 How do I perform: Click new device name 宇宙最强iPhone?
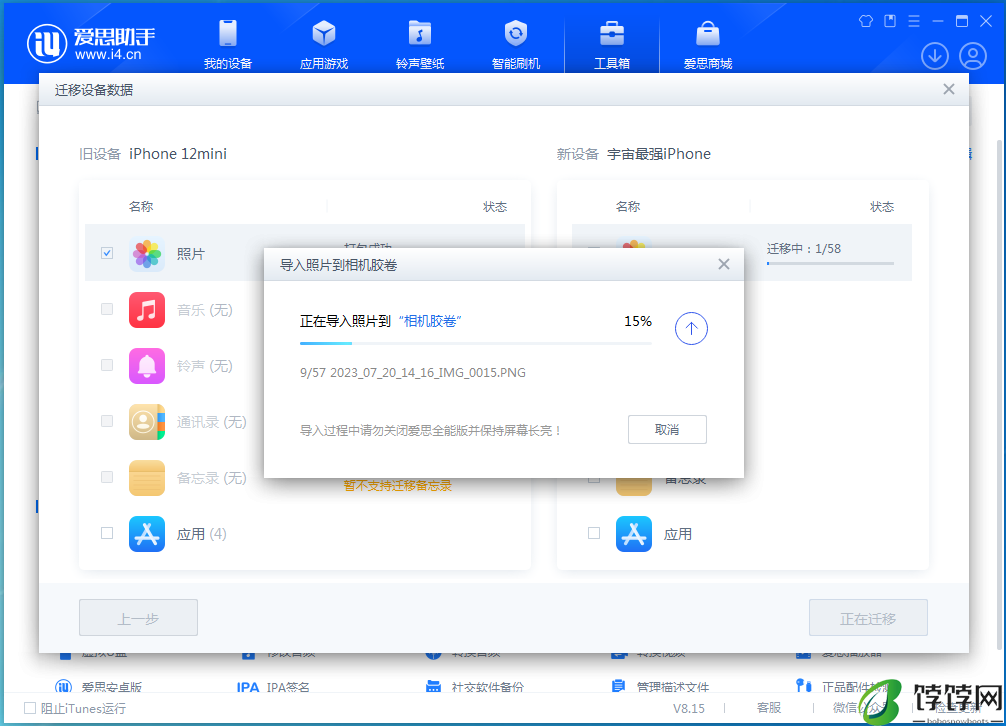pyautogui.click(x=659, y=154)
